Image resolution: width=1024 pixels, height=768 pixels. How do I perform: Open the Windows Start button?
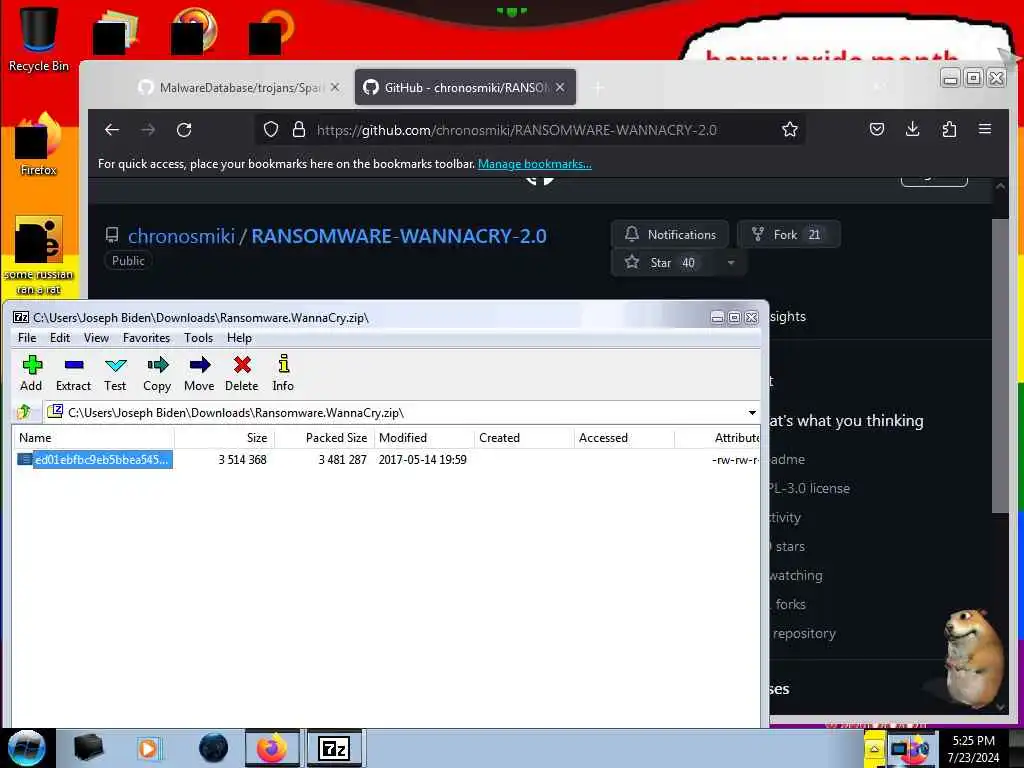(26, 748)
